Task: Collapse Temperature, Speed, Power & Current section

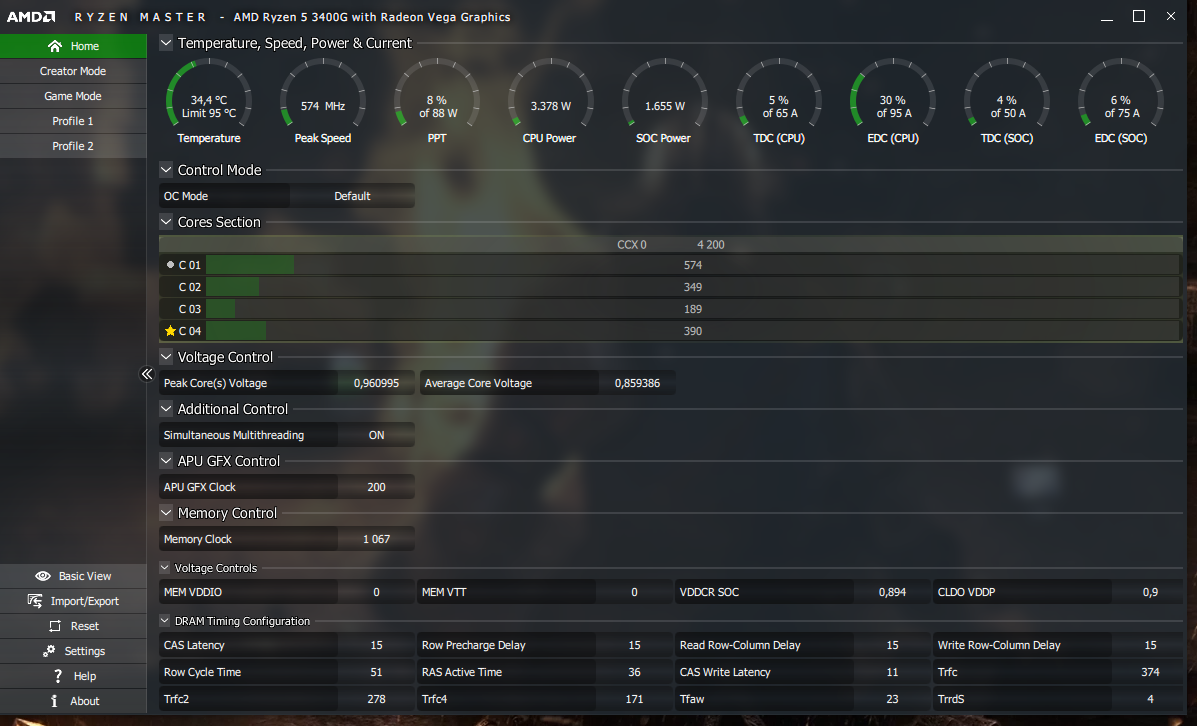Action: (x=166, y=43)
